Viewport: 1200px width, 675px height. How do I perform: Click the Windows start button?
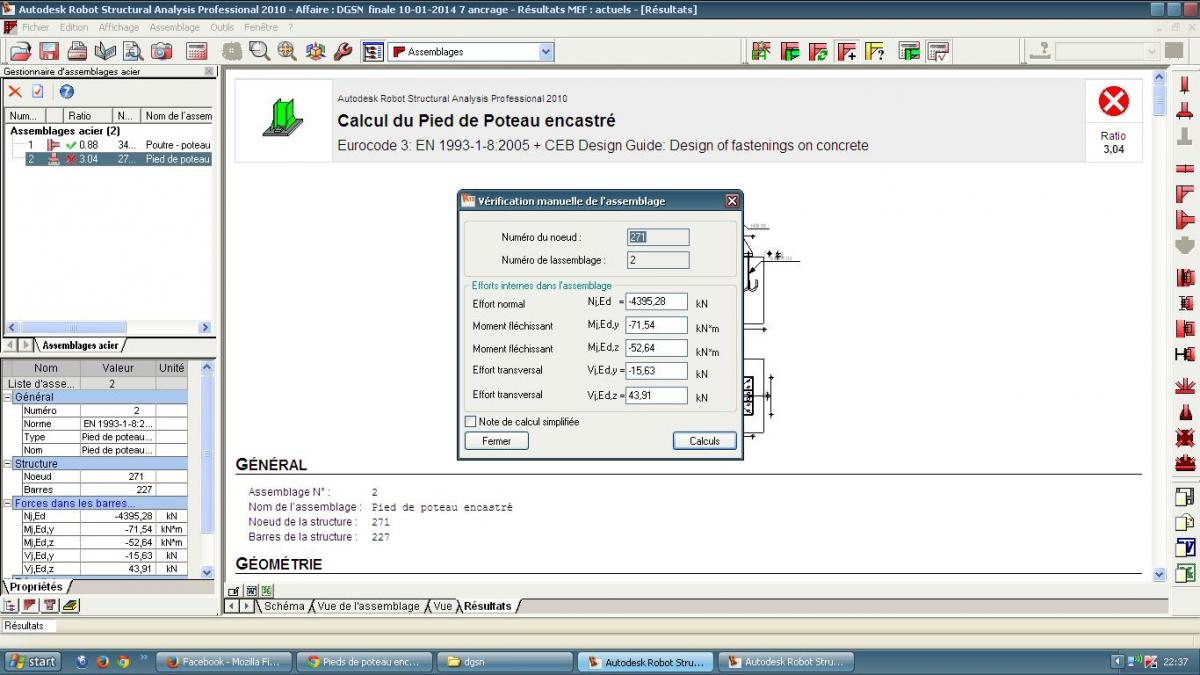click(x=32, y=661)
